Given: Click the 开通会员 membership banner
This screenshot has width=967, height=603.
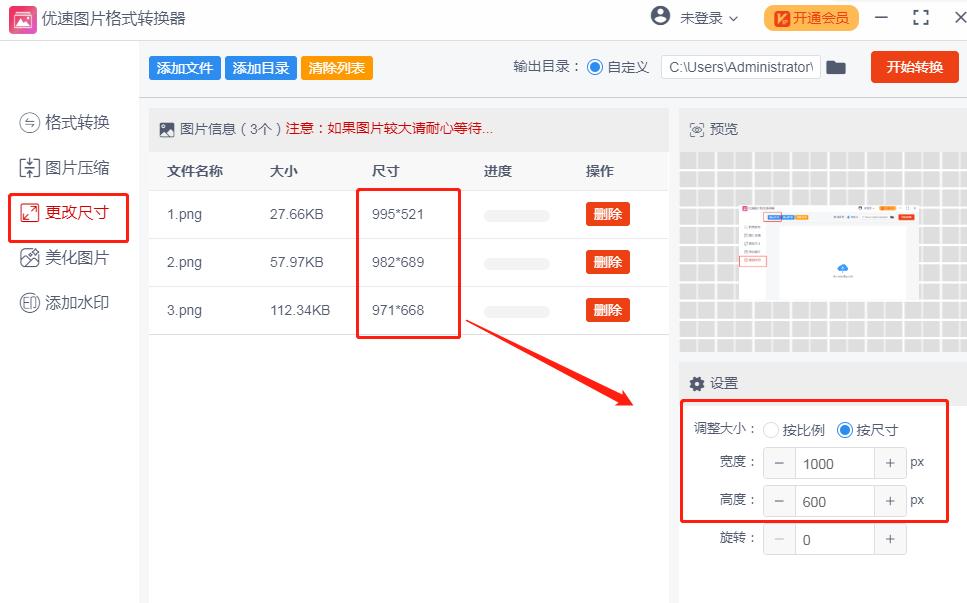Looking at the screenshot, I should 810,17.
